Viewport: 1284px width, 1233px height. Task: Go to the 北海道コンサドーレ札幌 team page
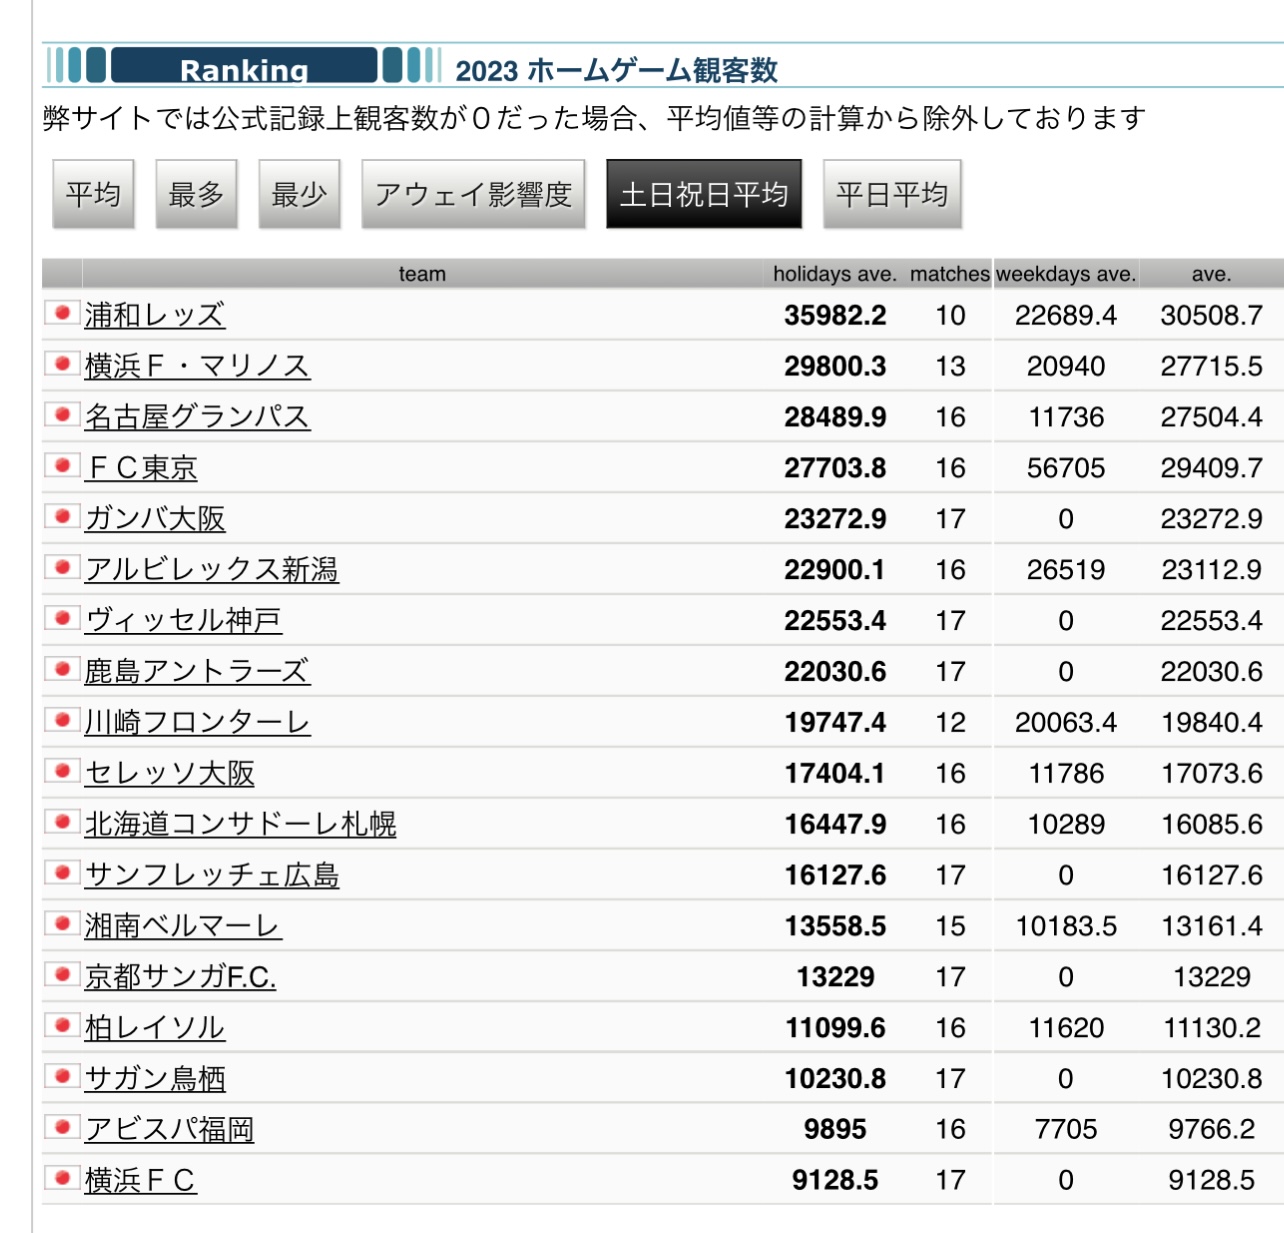[x=240, y=824]
